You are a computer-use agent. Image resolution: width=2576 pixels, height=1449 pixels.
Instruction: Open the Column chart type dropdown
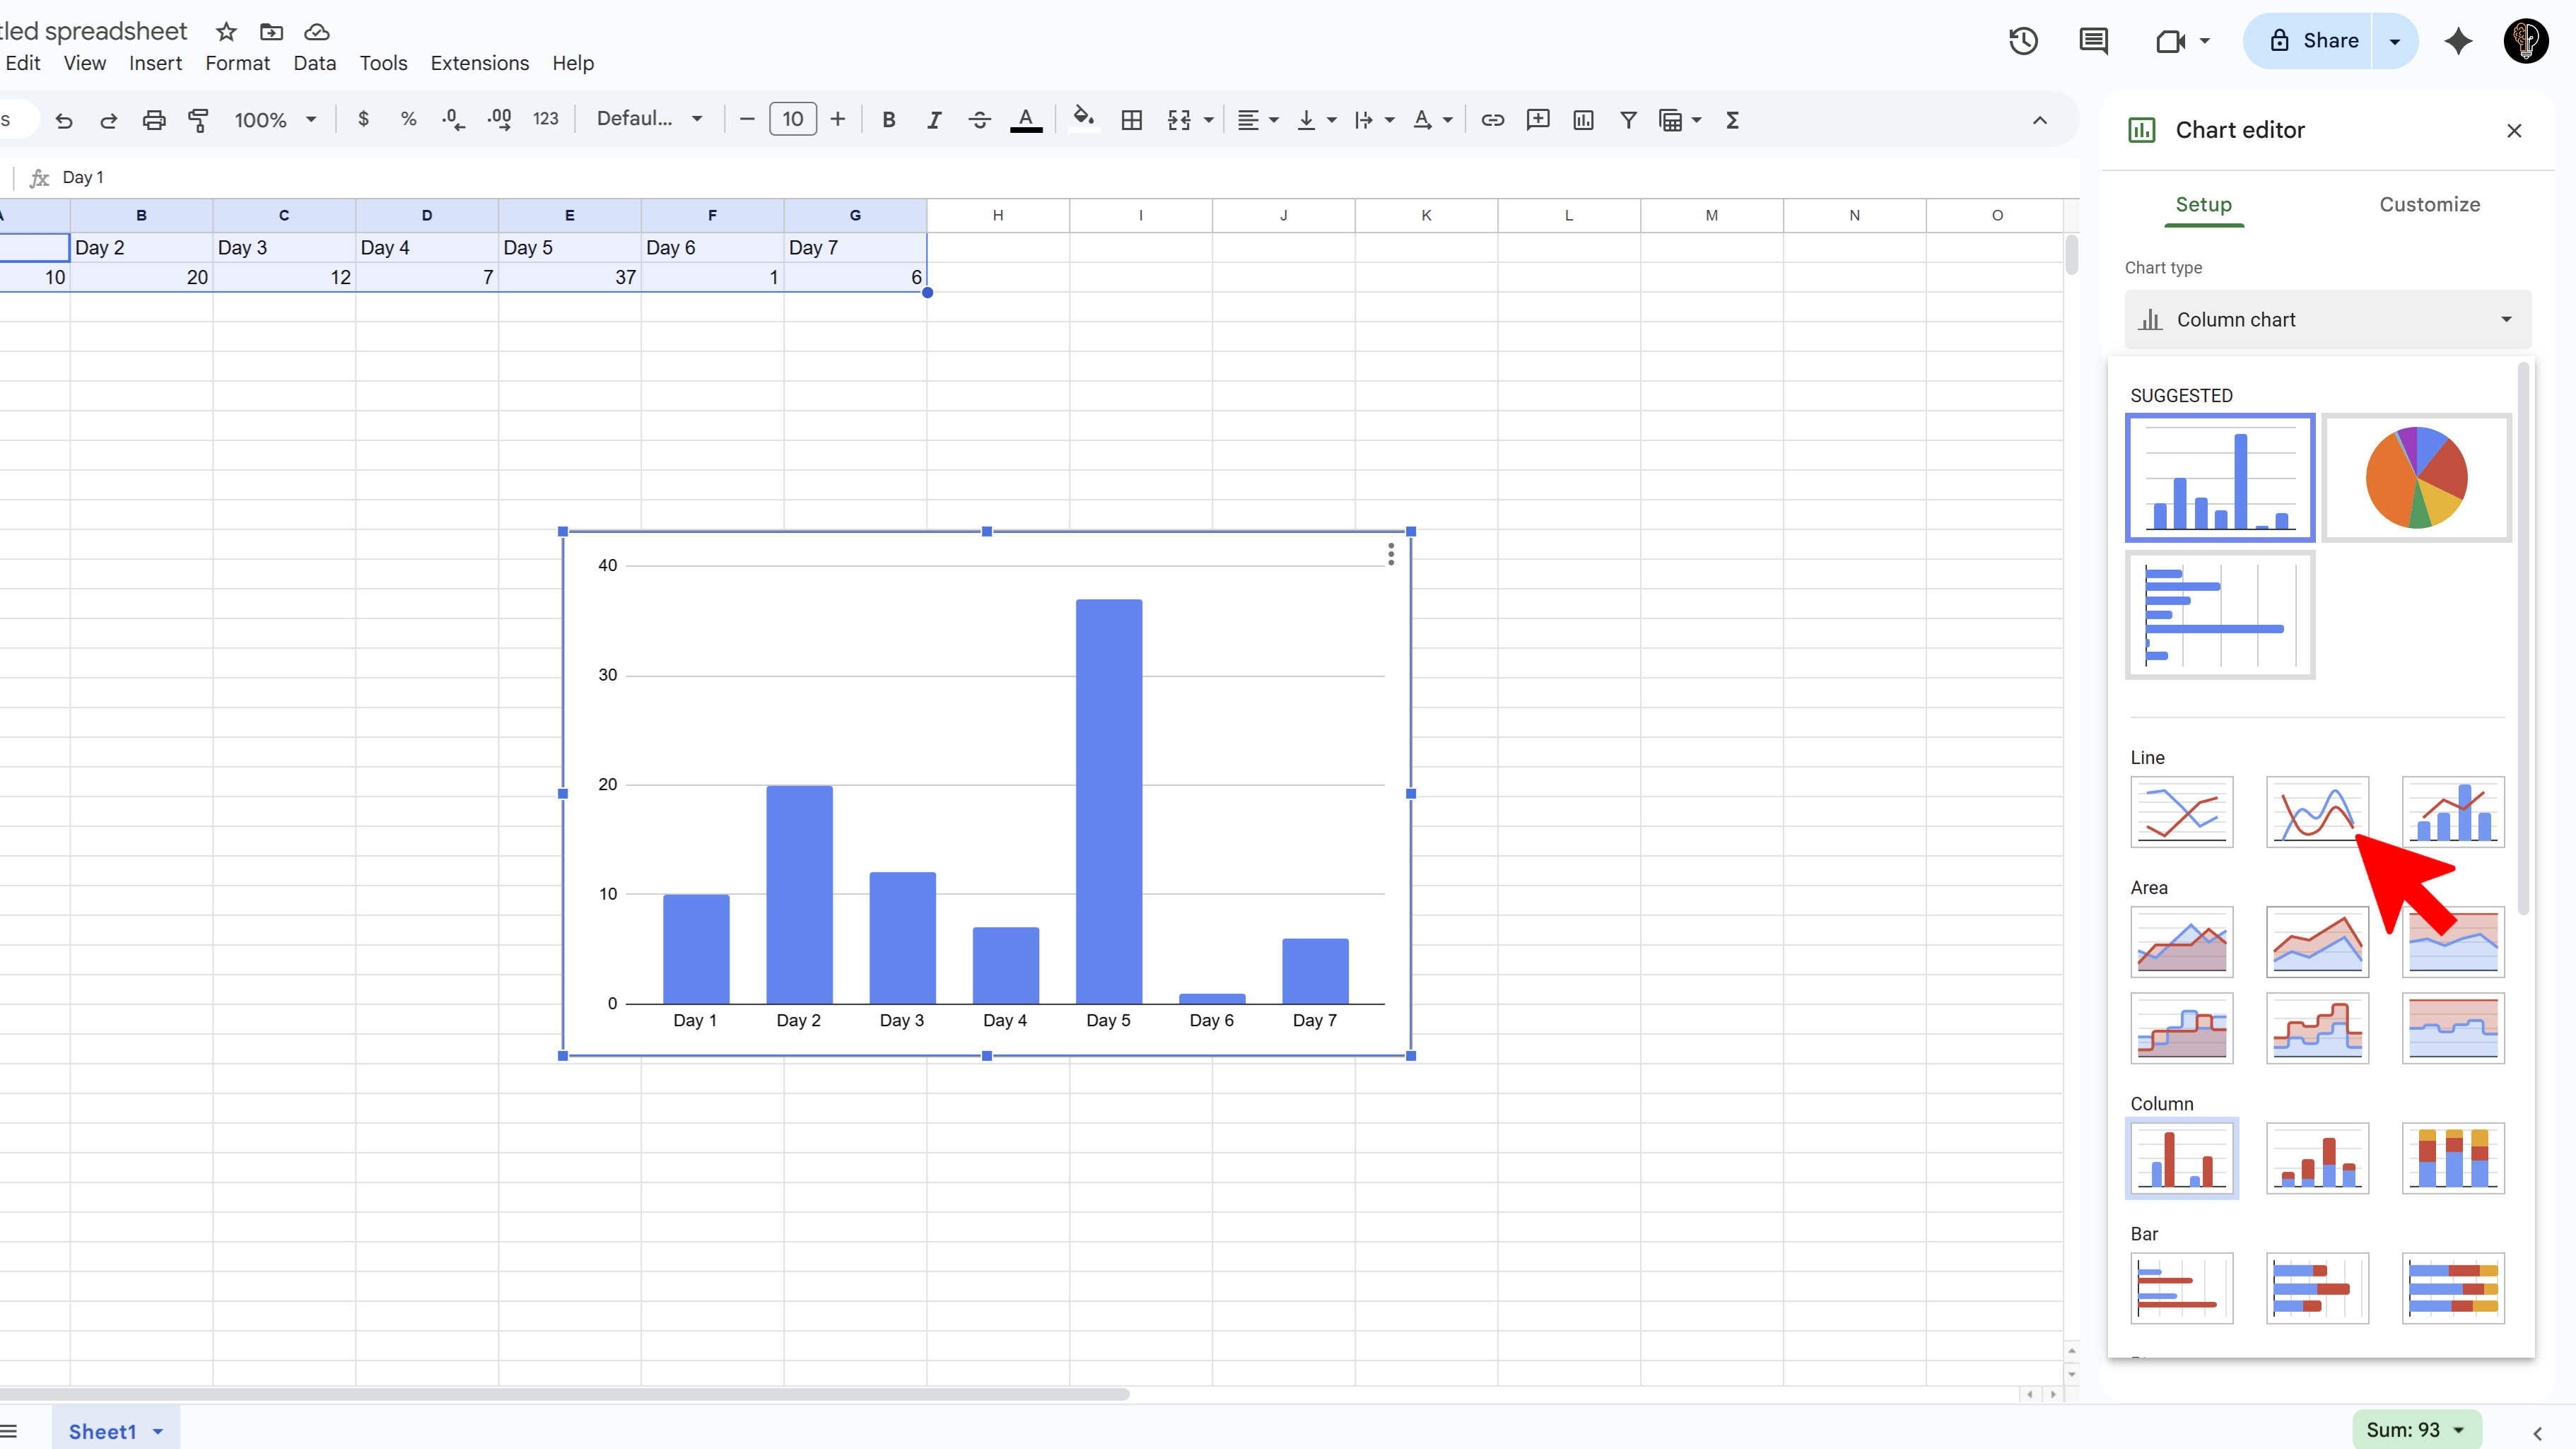2326,319
